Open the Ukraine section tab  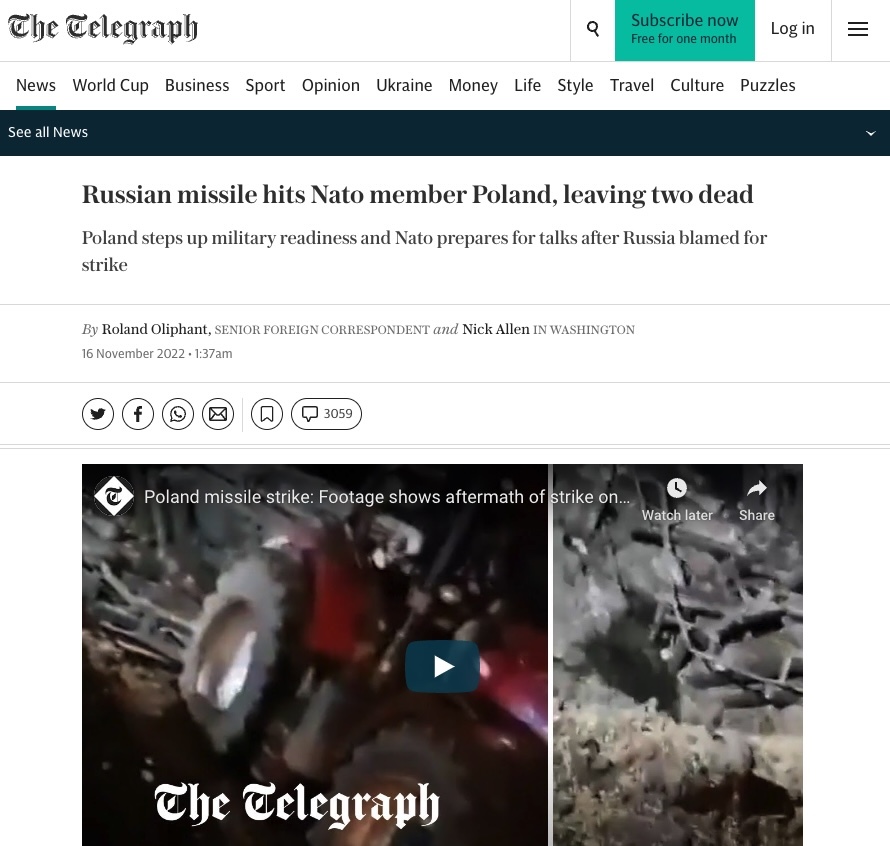(404, 85)
